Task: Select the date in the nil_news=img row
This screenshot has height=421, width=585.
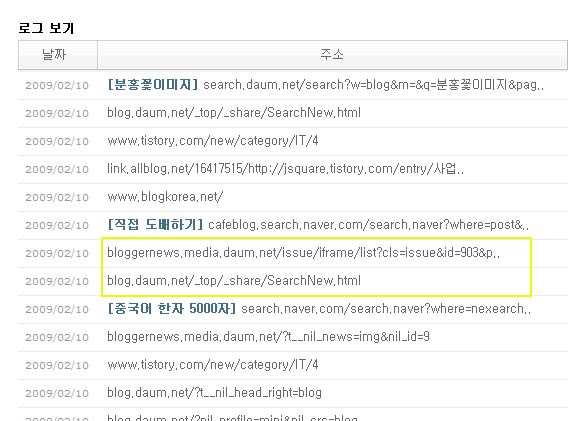Action: [57, 337]
